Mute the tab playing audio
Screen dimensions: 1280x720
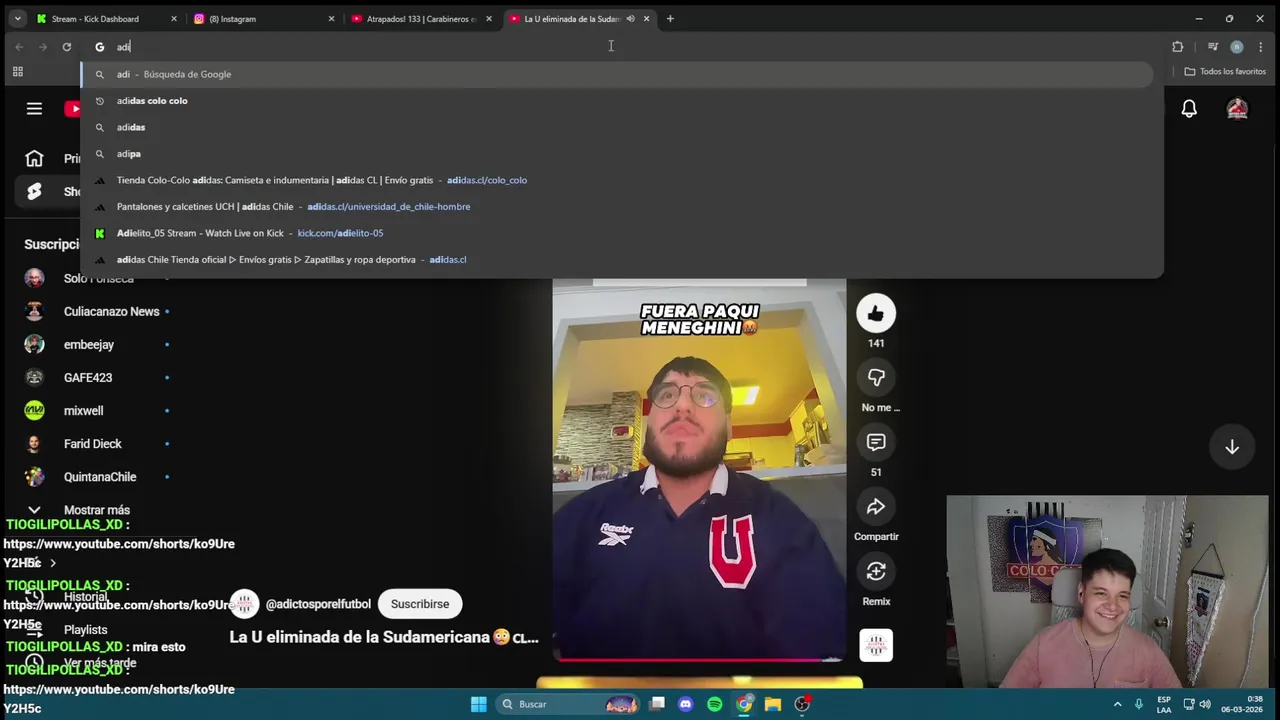coord(630,19)
